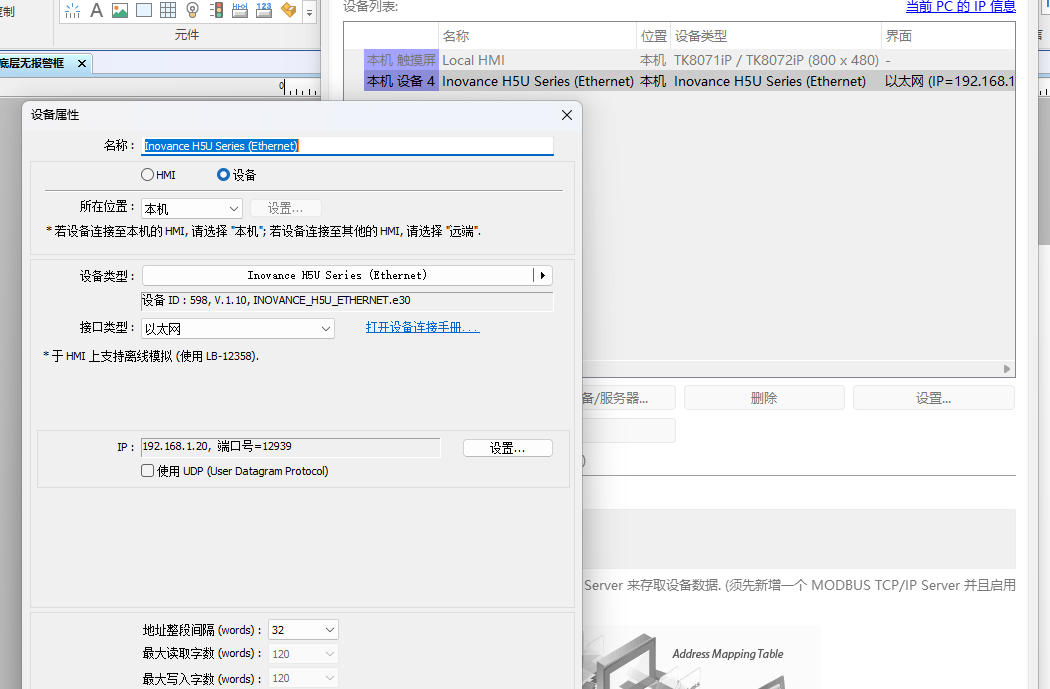
Task: Open the 所在位置 dropdown
Action: click(x=192, y=209)
